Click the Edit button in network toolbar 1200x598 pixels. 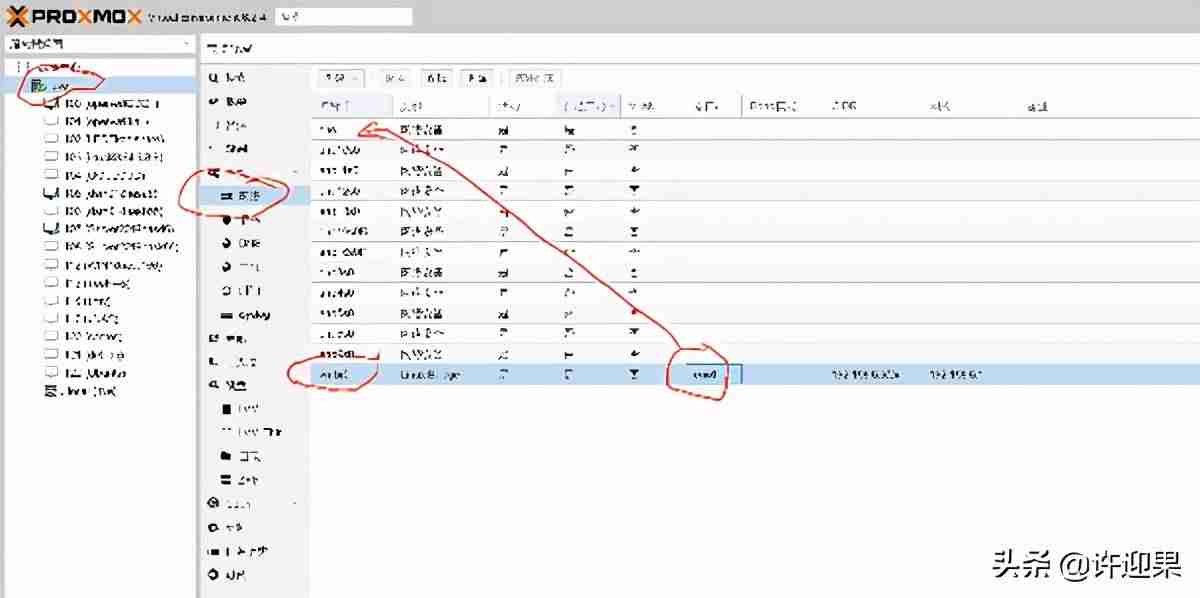point(436,78)
